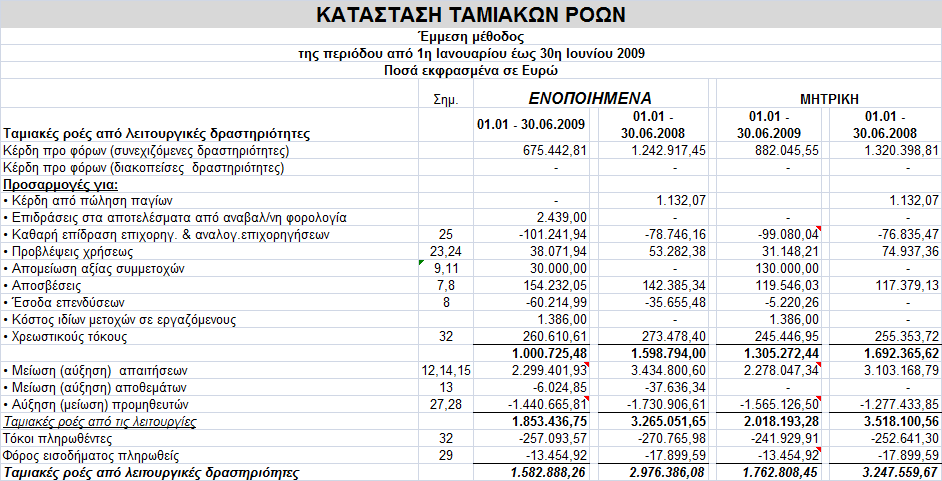The height and width of the screenshot is (481, 942).
Task: Select the note reference '23,24'
Action: point(446,252)
